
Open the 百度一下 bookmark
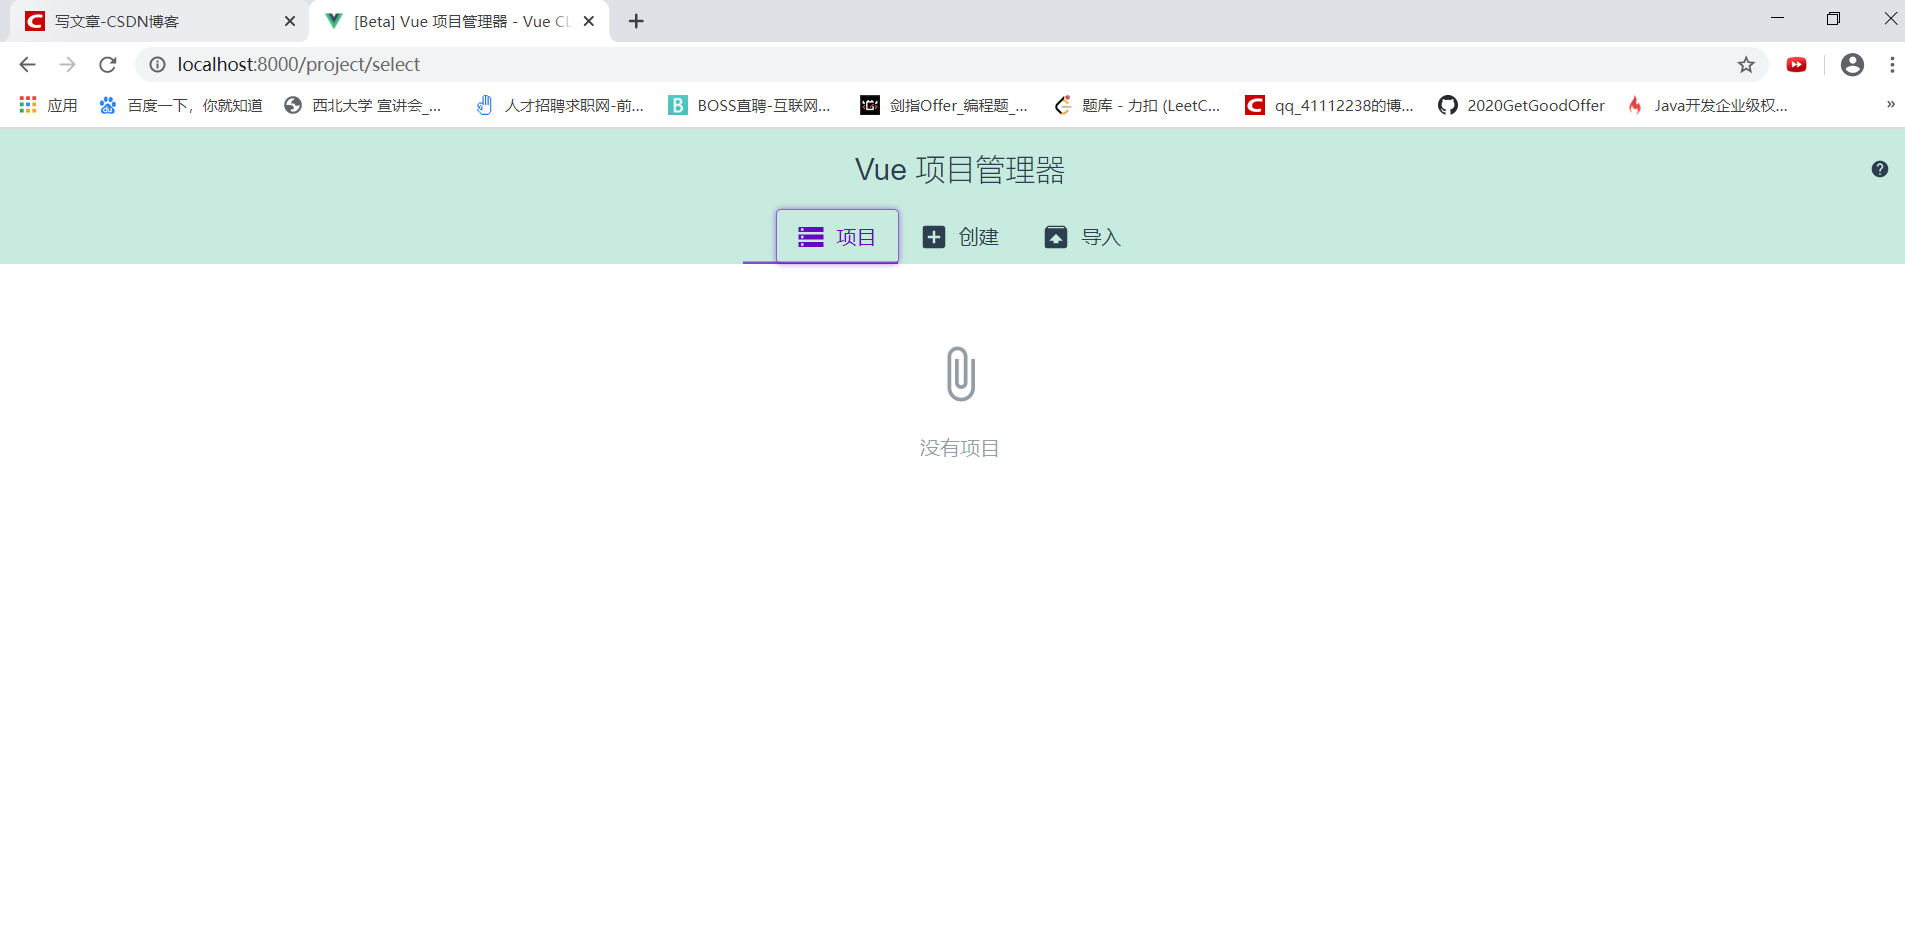click(181, 105)
